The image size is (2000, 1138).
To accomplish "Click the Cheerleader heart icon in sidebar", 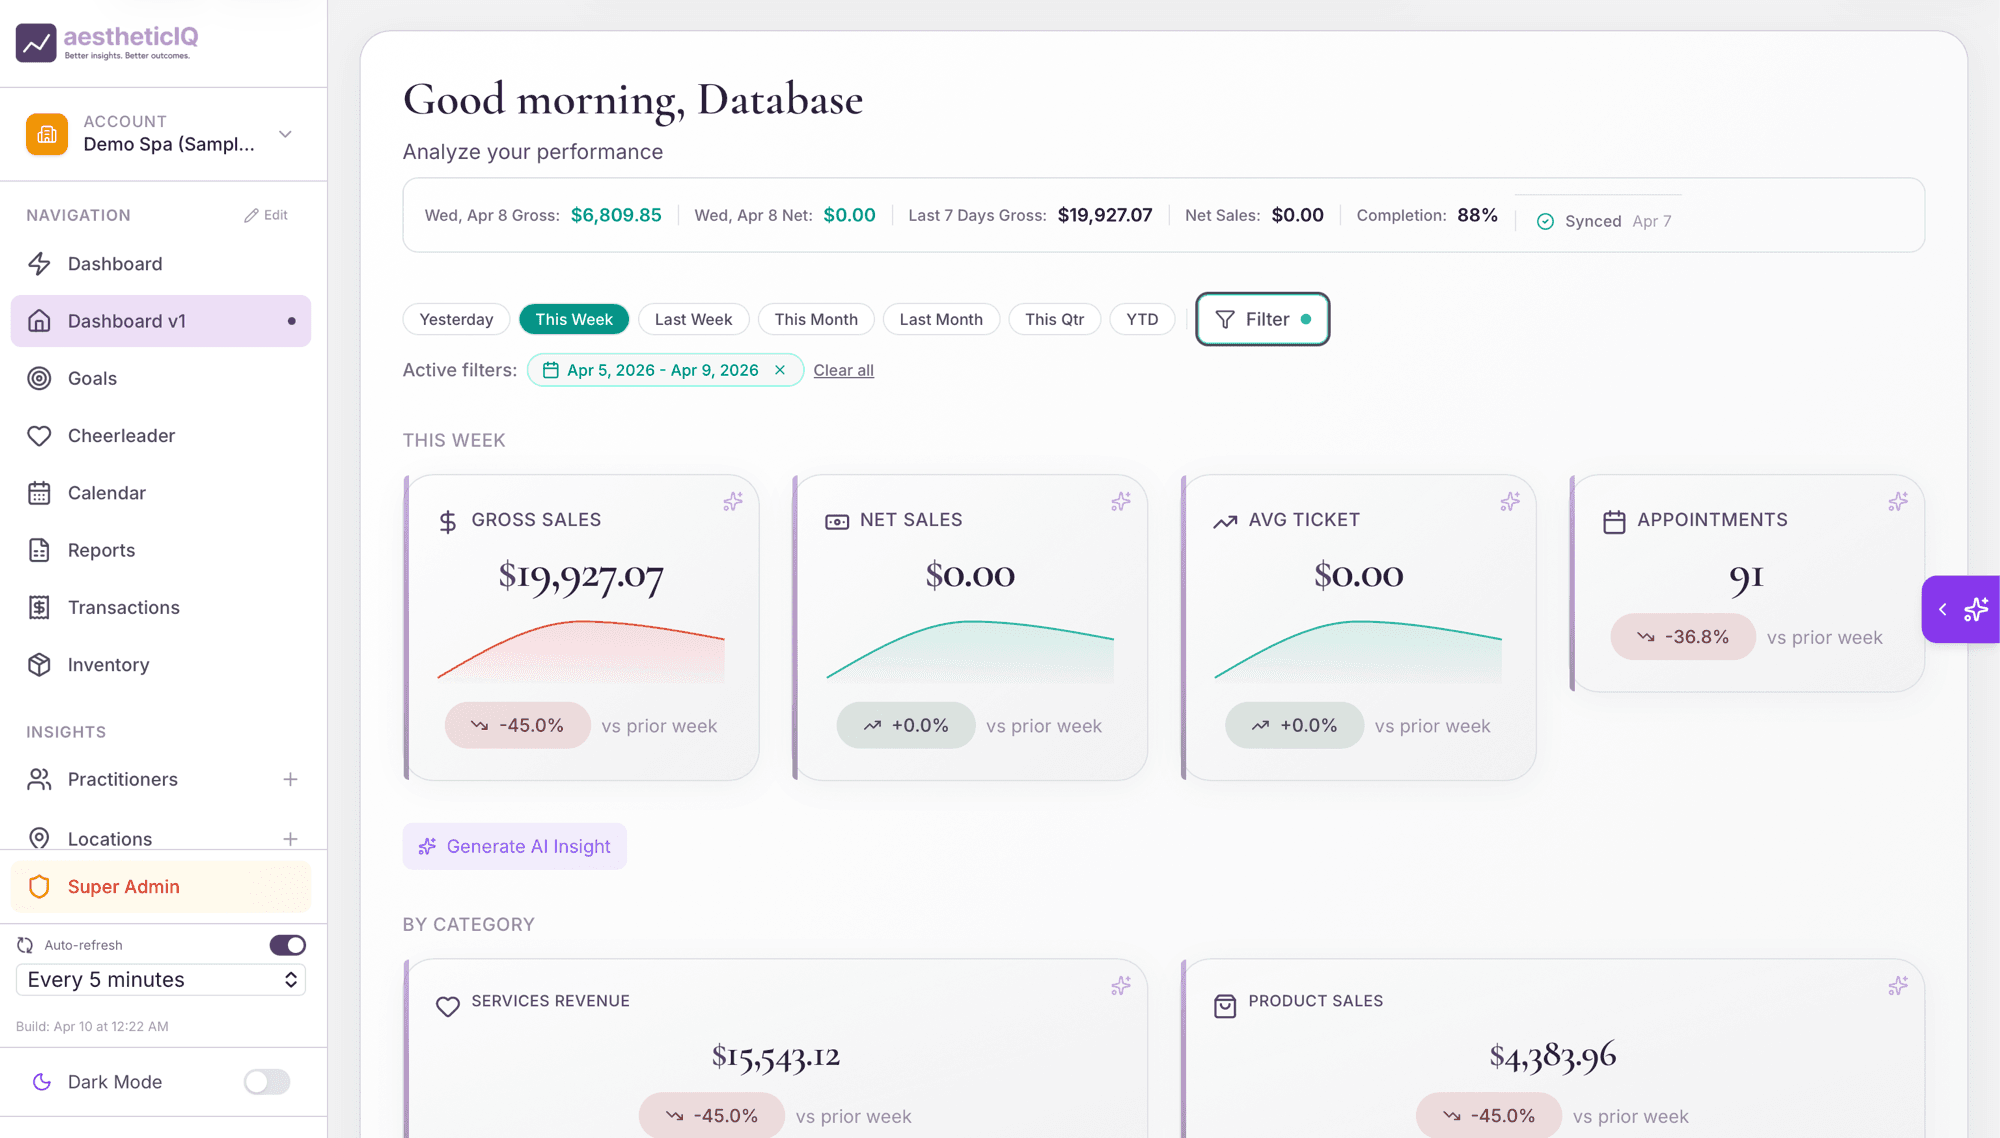I will point(39,436).
